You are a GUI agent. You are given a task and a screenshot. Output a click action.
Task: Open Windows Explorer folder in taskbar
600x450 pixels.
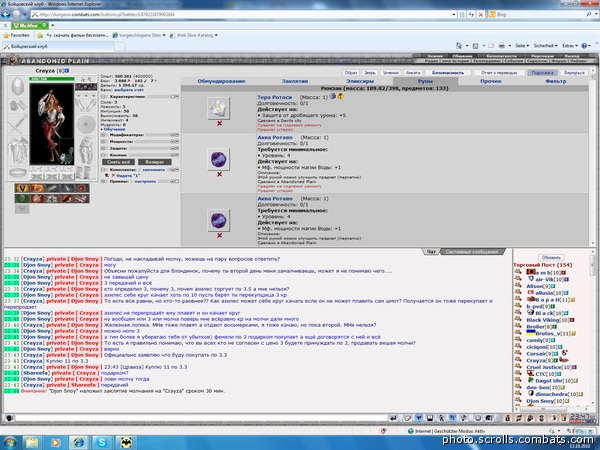pos(32,442)
